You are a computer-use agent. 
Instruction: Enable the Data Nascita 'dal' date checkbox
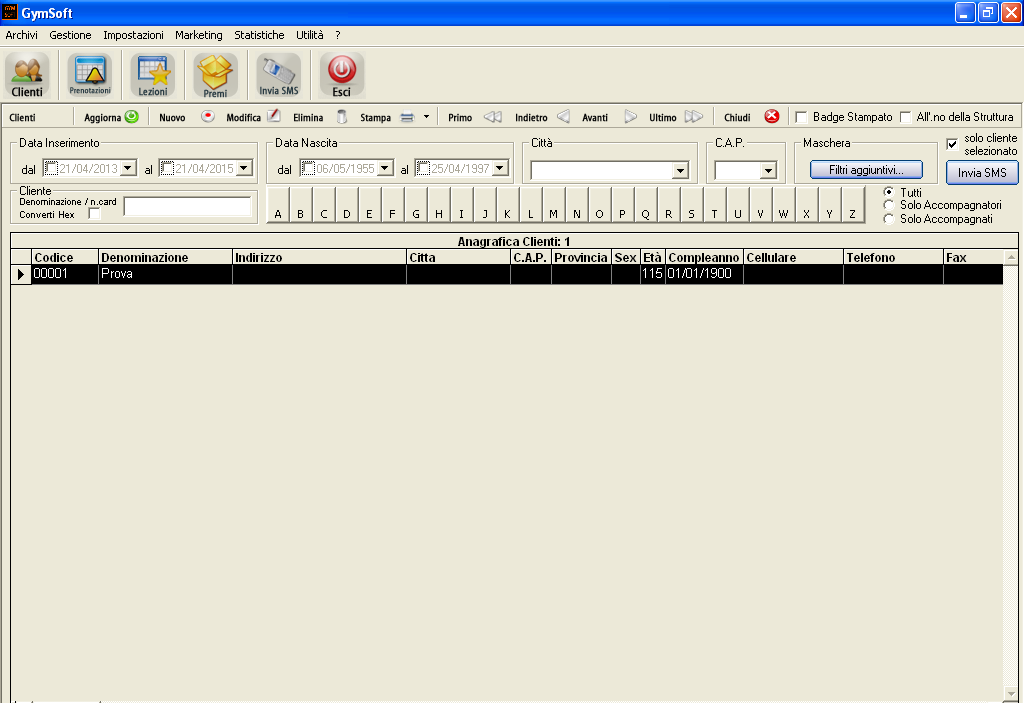[x=308, y=169]
